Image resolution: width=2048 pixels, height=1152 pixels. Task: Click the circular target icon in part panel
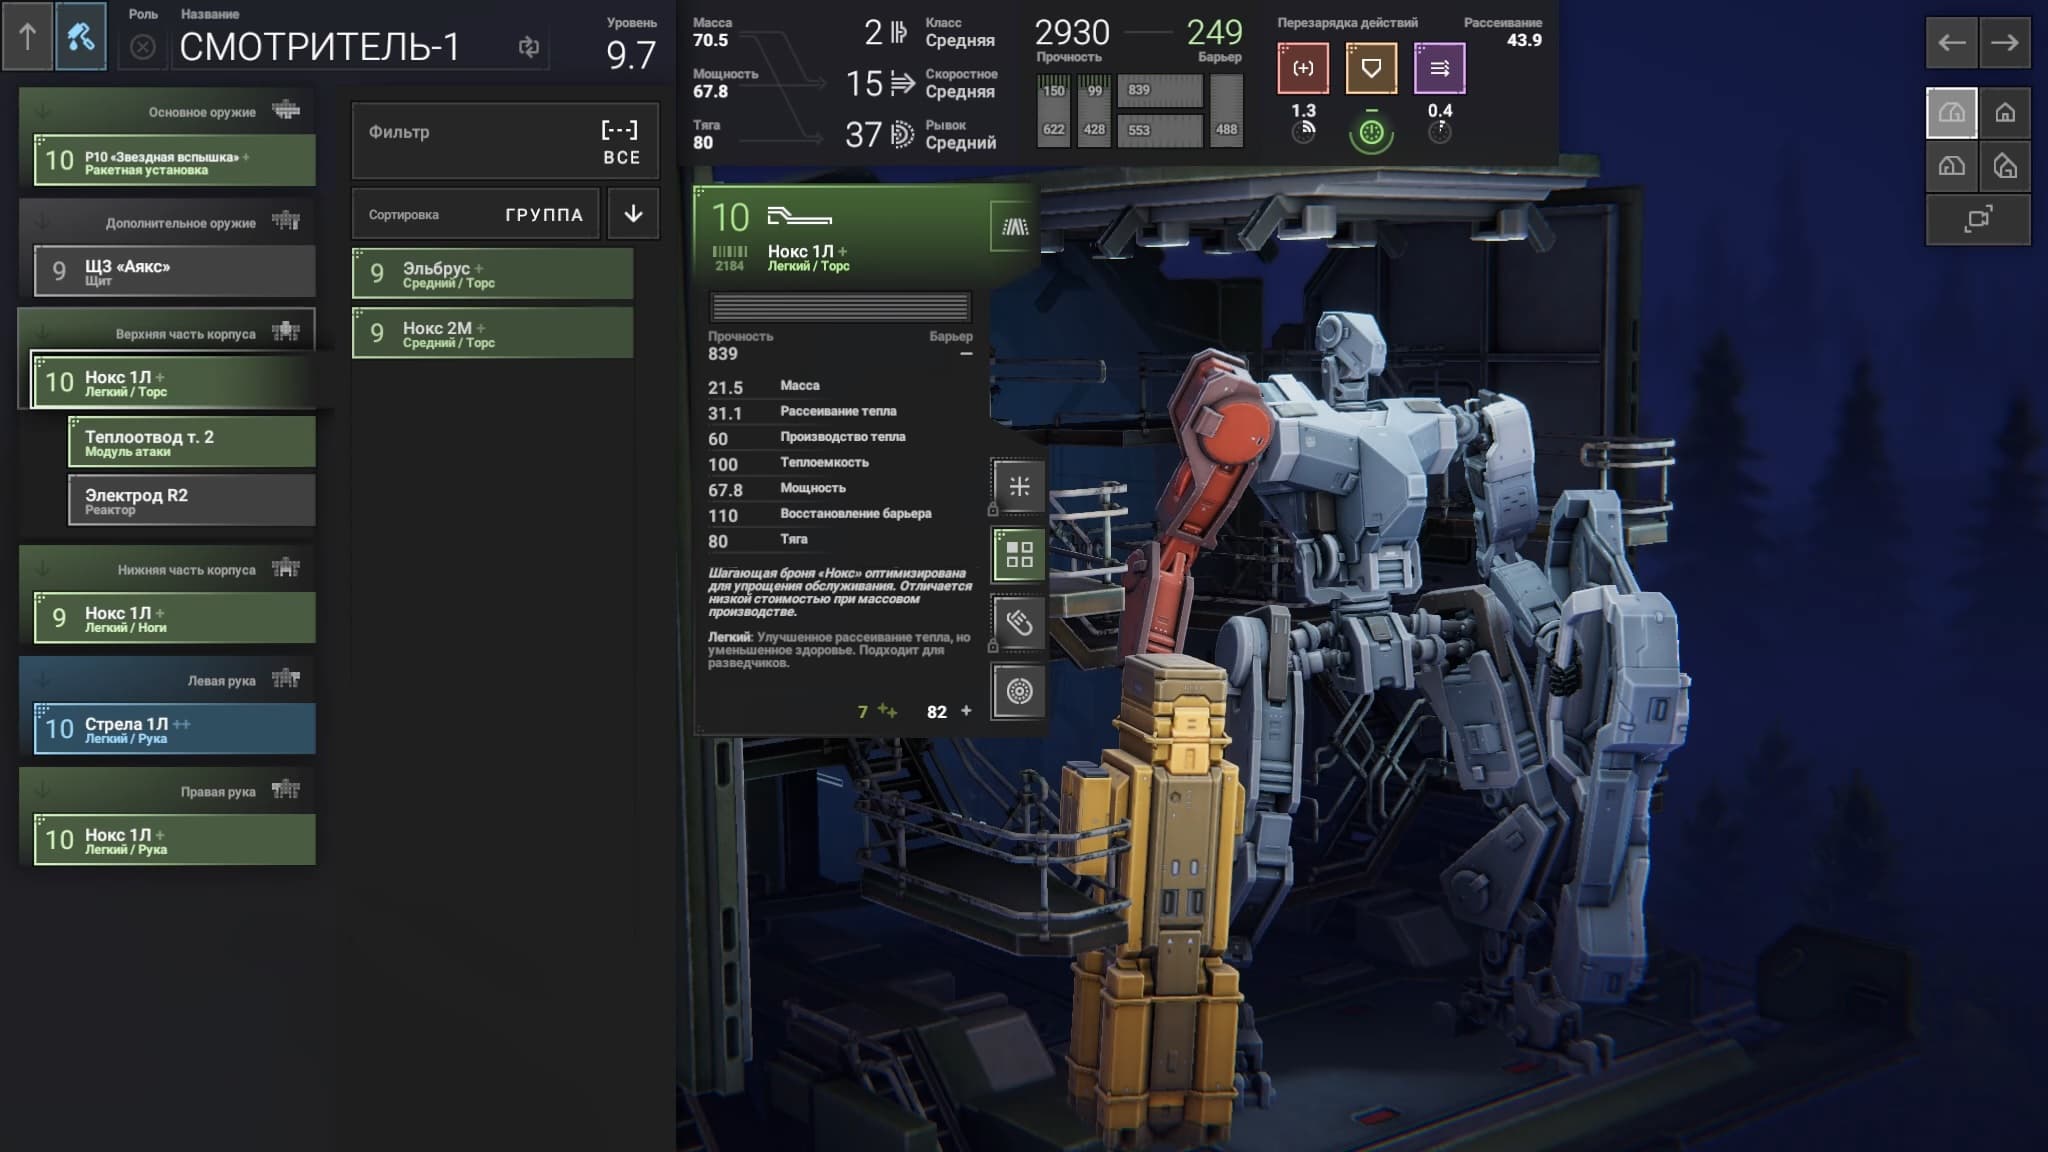pyautogui.click(x=1018, y=691)
